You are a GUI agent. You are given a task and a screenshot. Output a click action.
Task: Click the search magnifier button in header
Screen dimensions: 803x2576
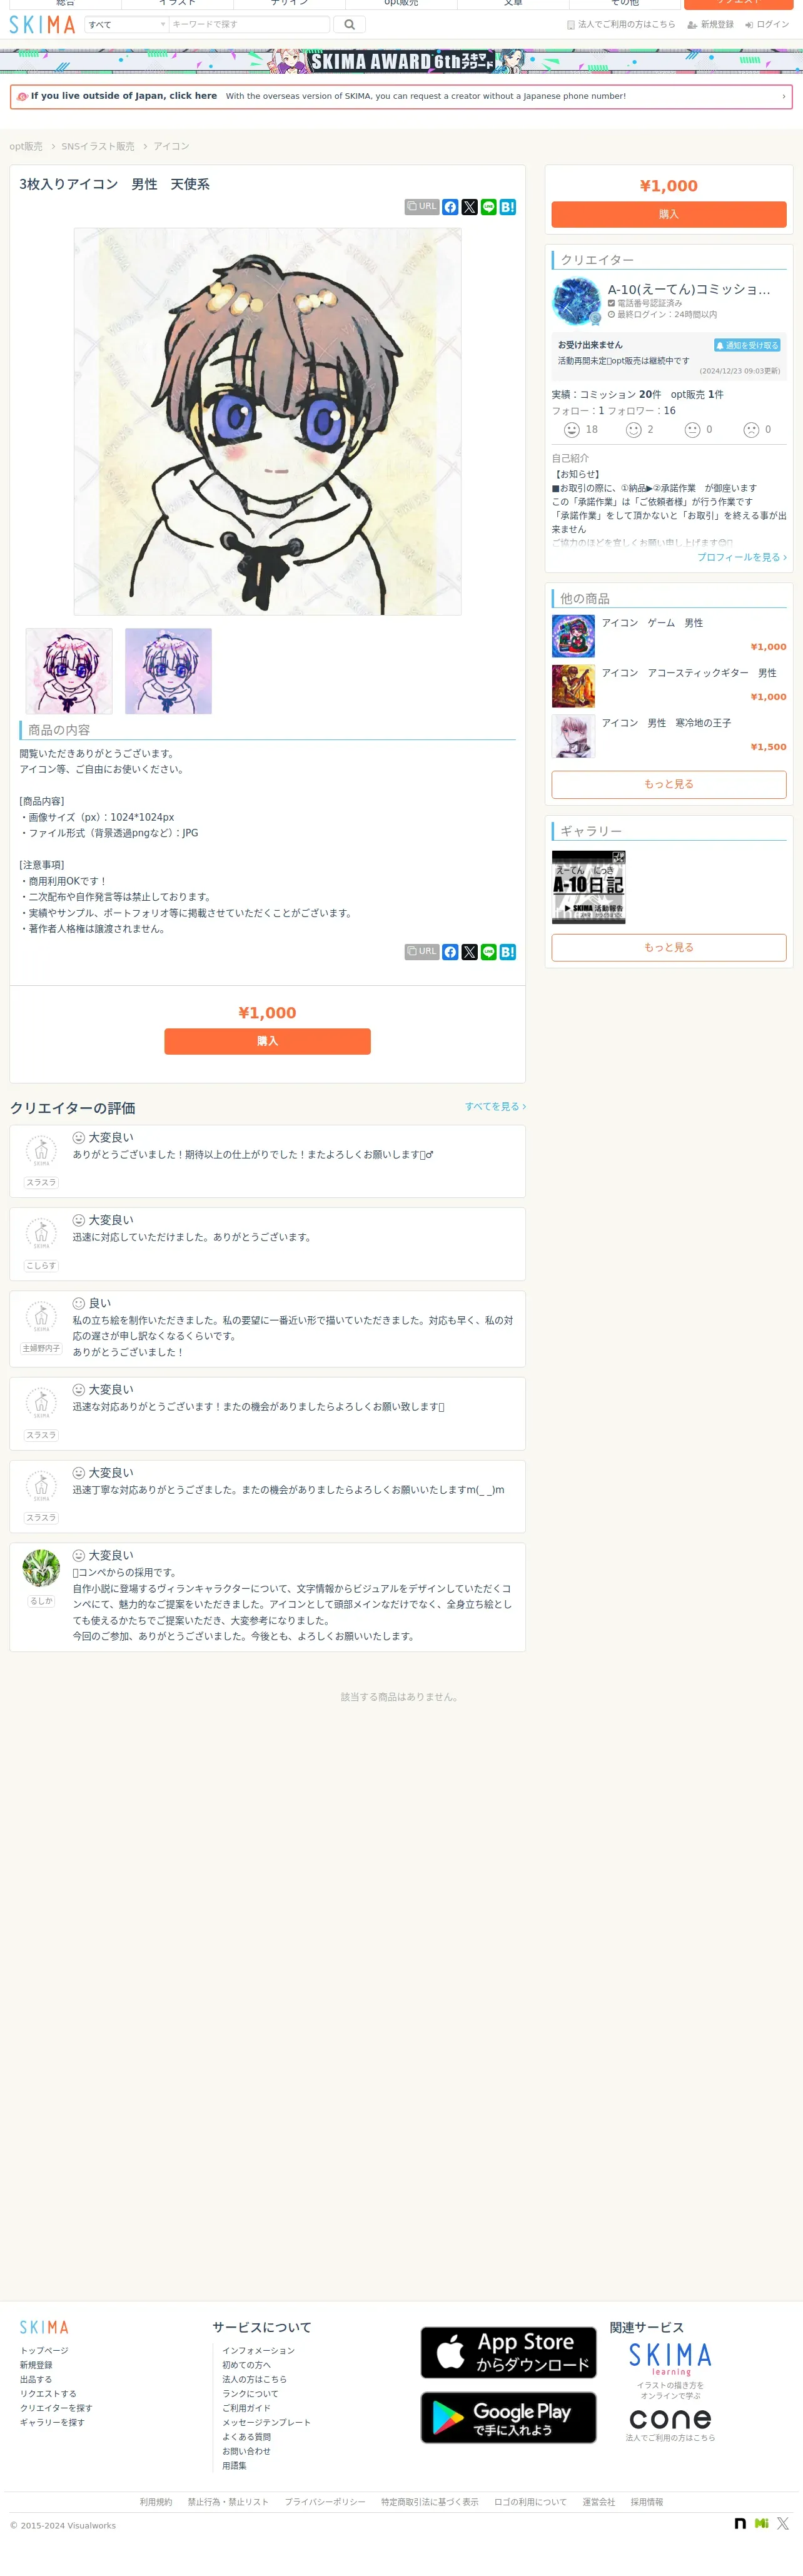(349, 24)
